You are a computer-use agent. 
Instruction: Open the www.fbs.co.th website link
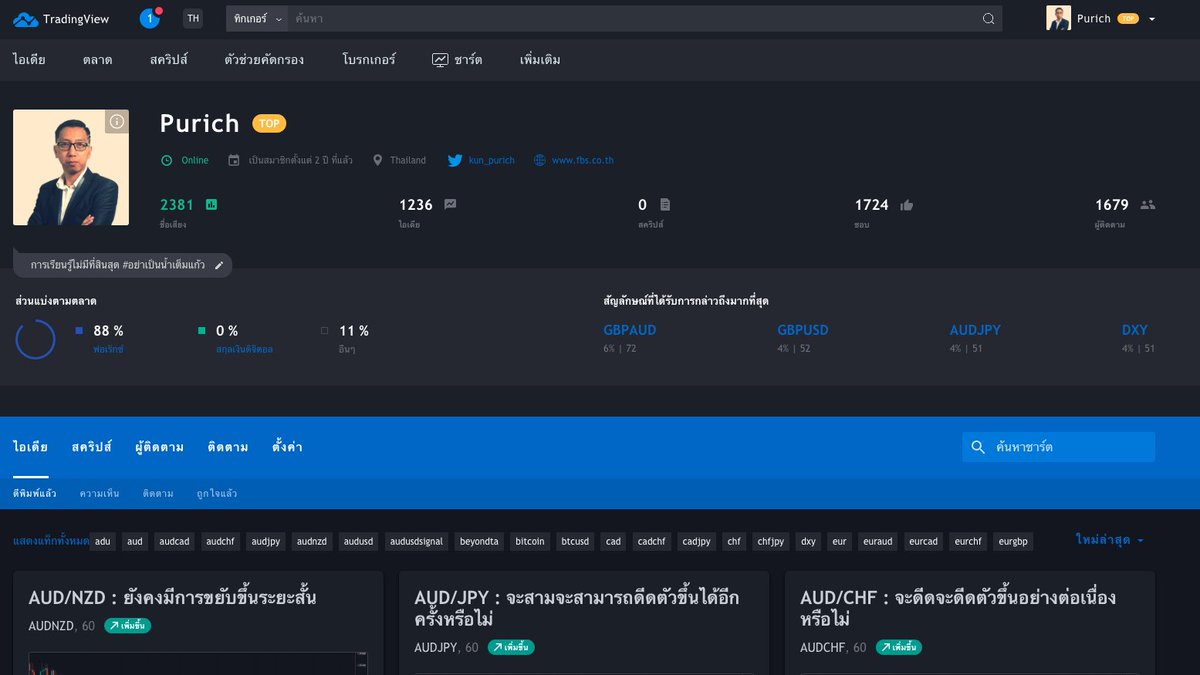pyautogui.click(x=574, y=160)
